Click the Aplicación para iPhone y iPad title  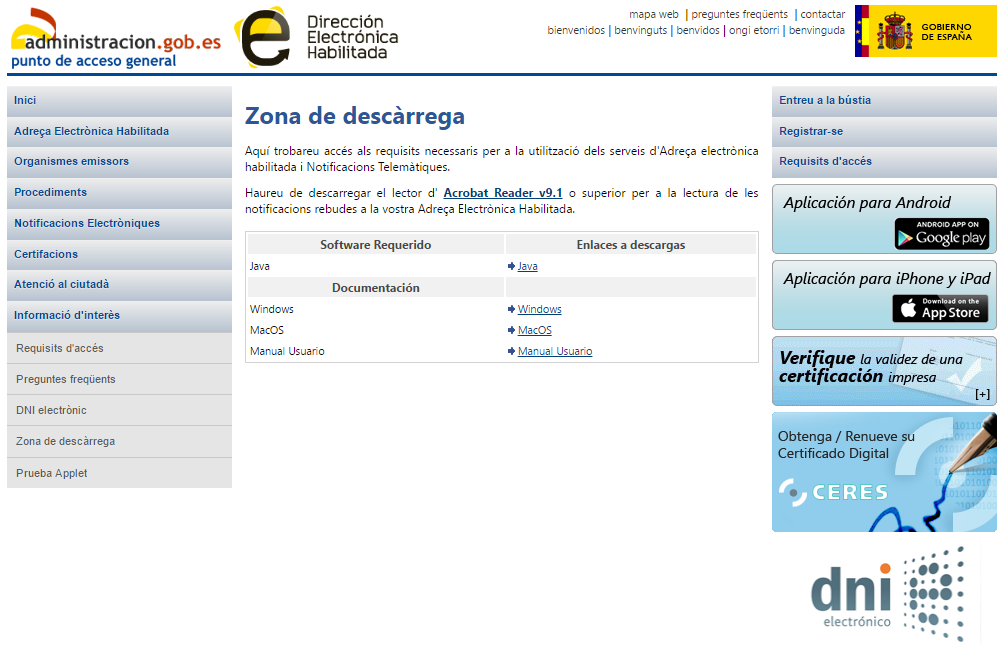tap(887, 279)
